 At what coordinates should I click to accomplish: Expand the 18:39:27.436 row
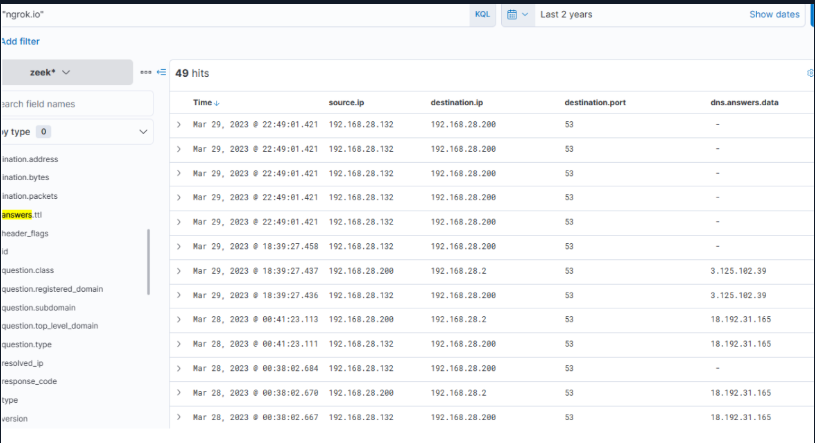tap(179, 295)
